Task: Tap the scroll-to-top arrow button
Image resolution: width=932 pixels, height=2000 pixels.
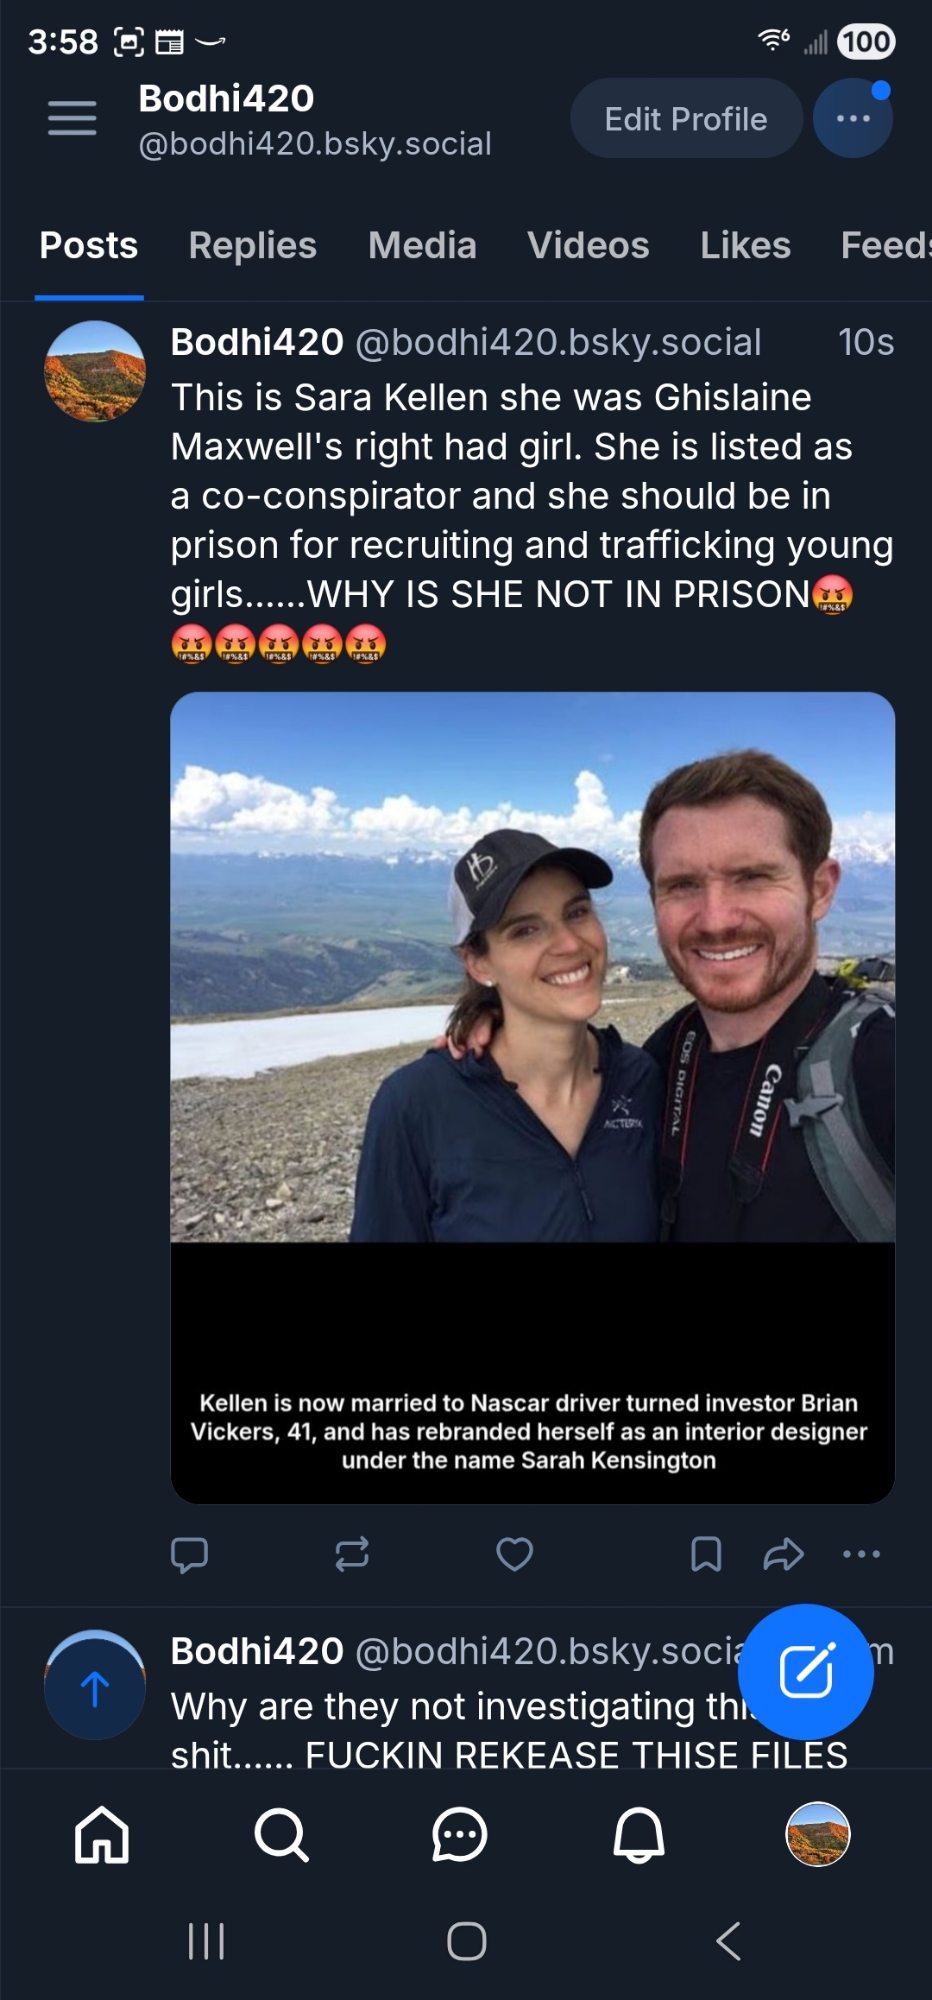Action: click(x=95, y=1688)
